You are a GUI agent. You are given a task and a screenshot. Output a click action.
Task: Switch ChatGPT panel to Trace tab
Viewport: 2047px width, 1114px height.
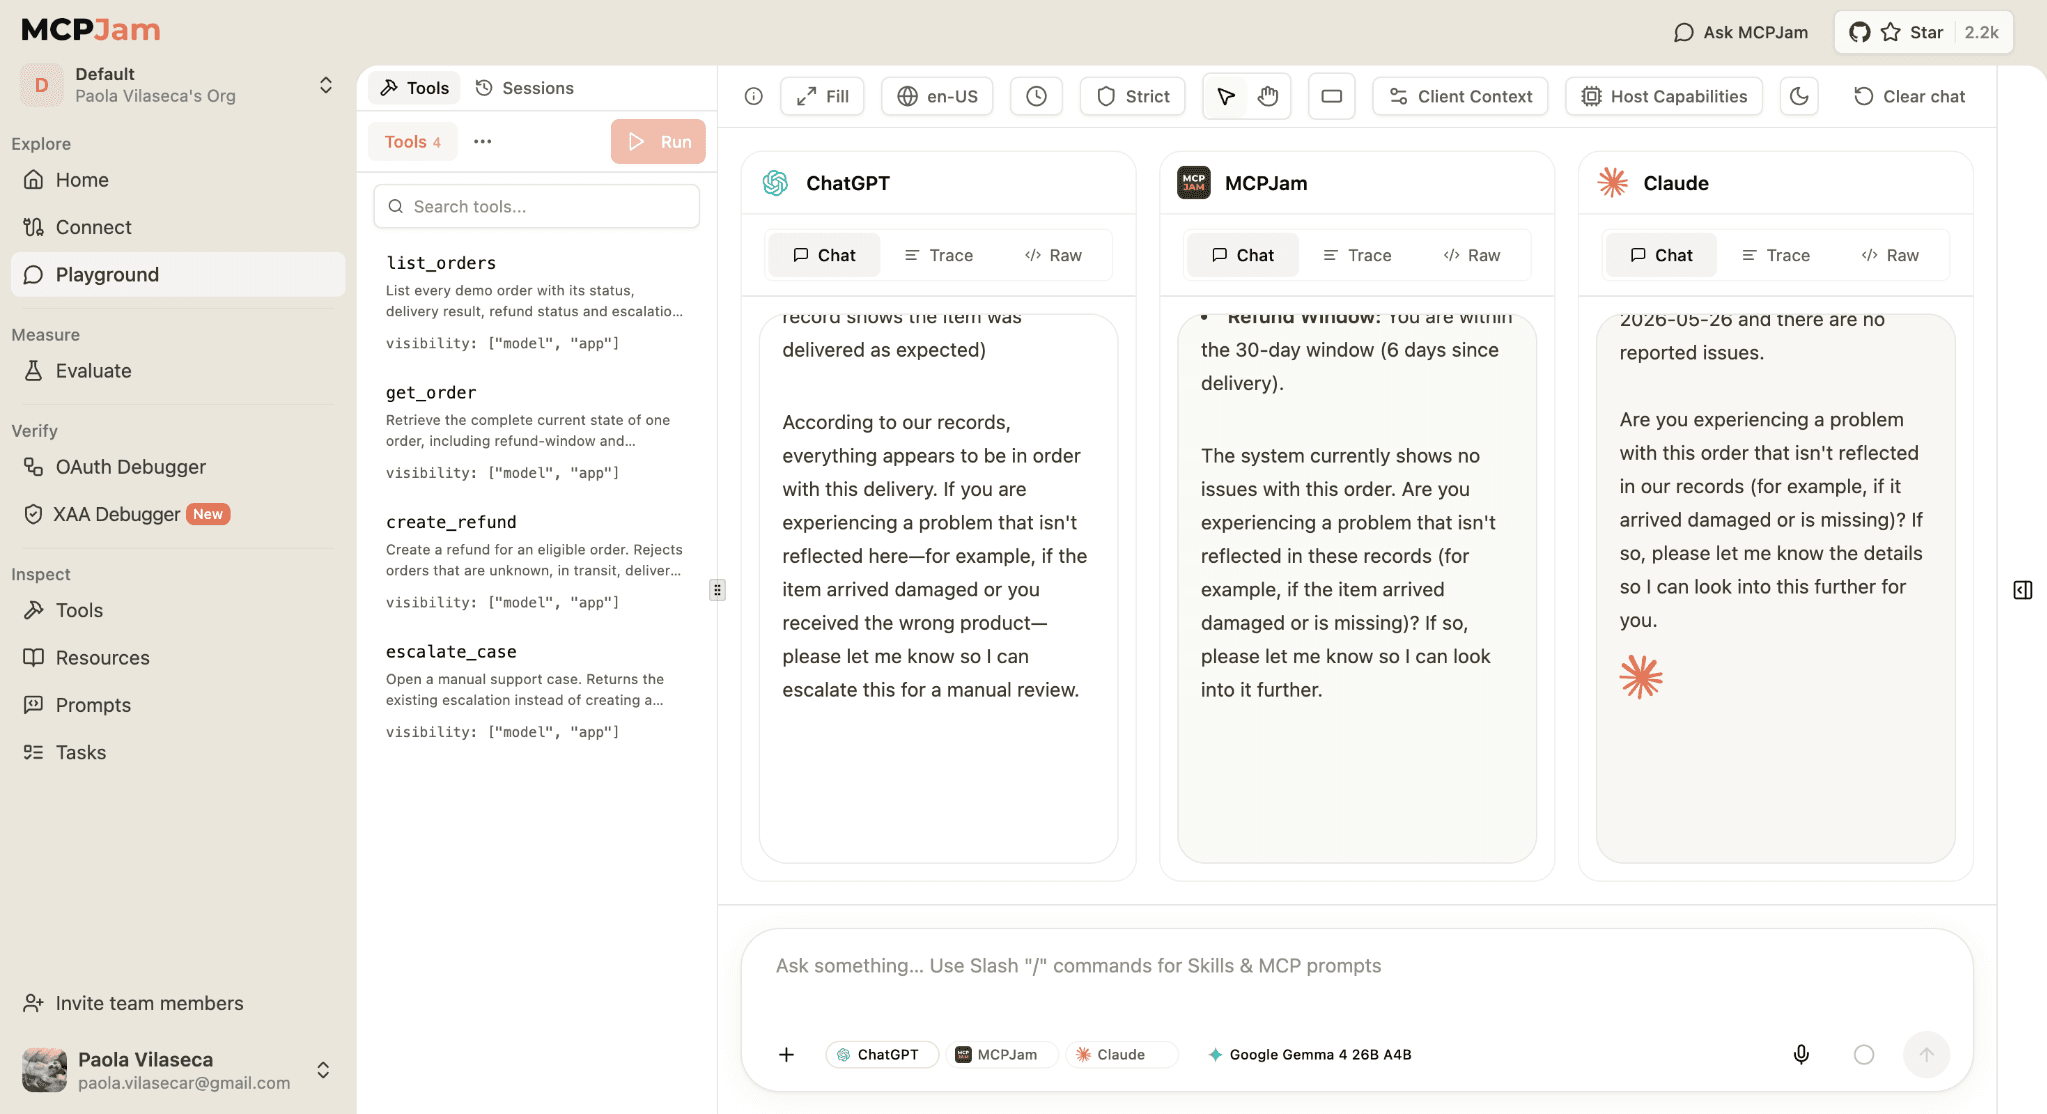coord(939,255)
